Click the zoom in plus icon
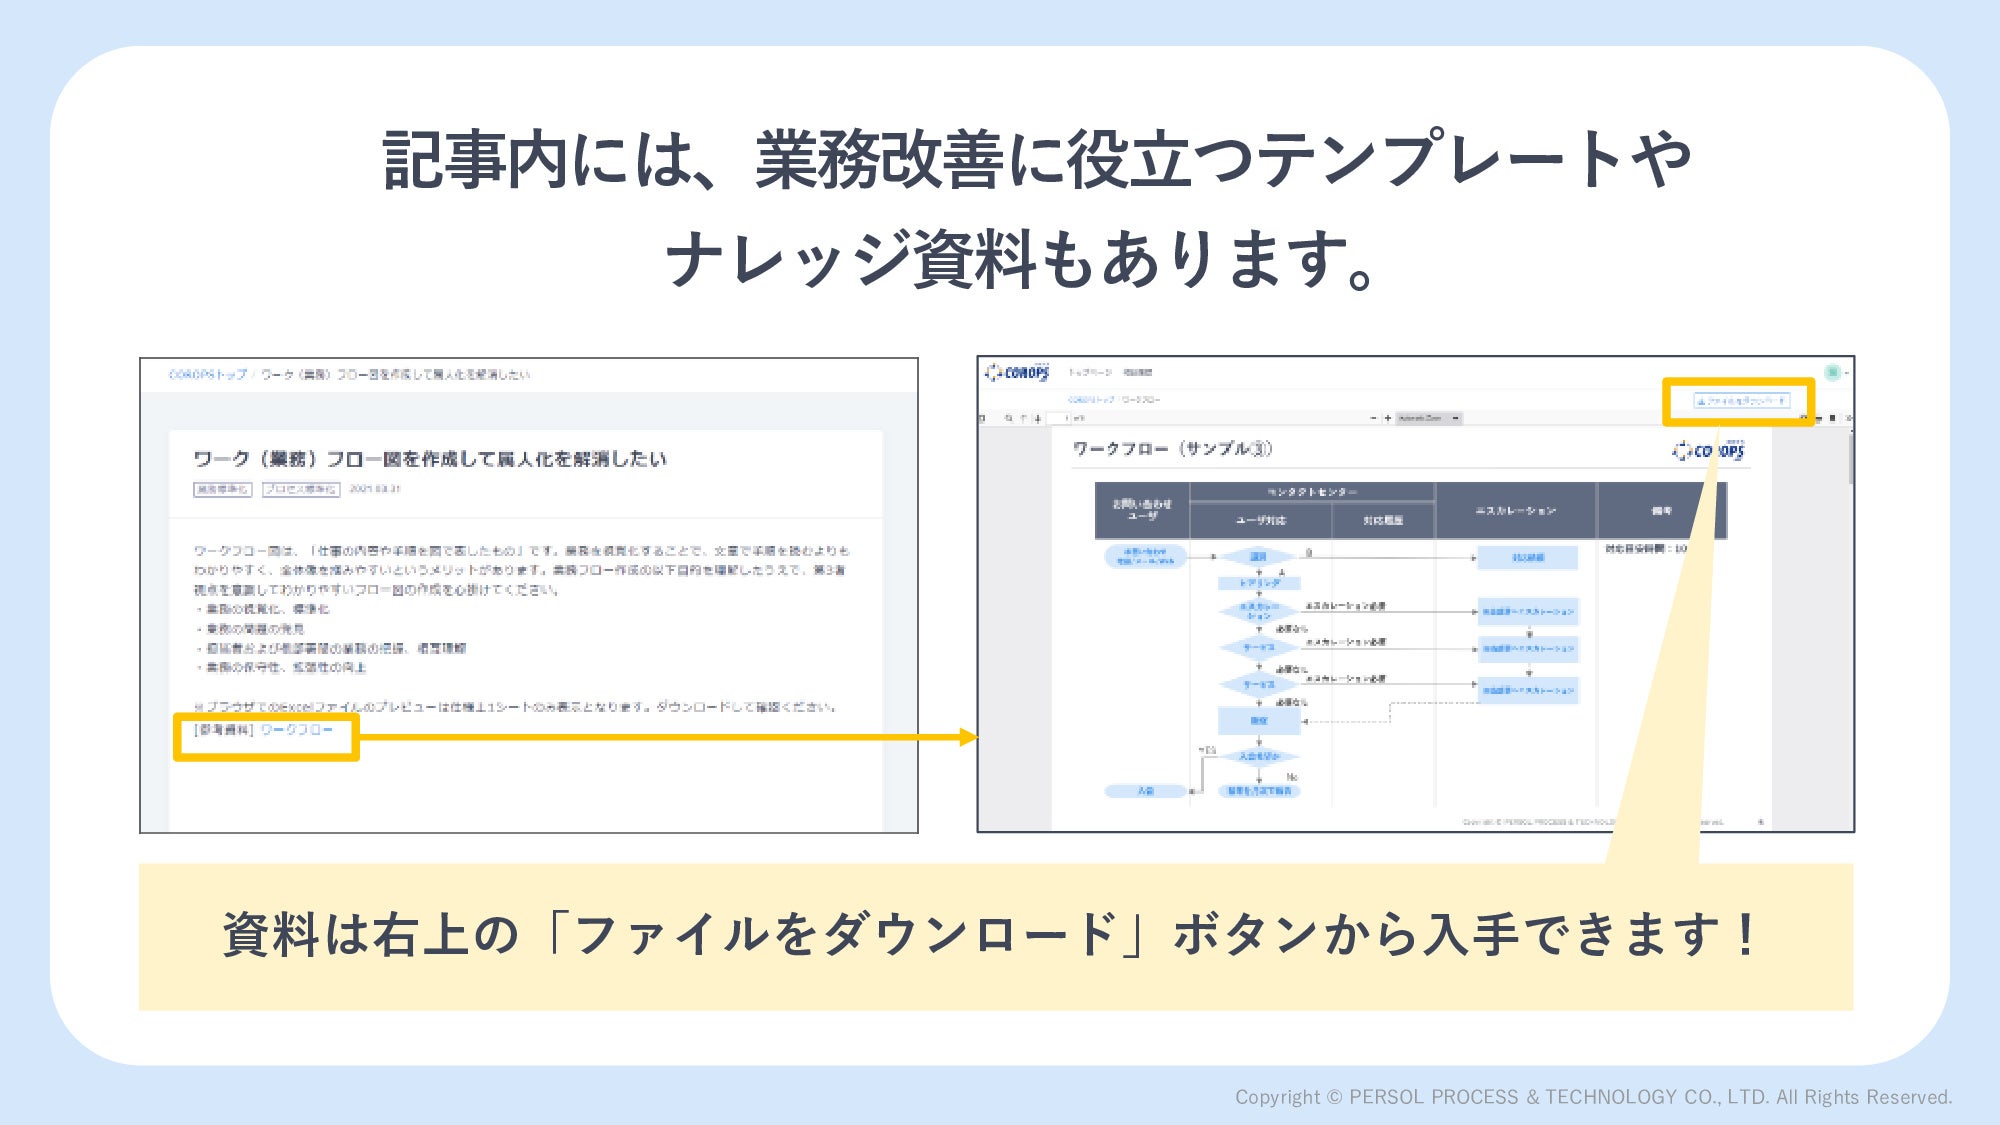This screenshot has width=2000, height=1125. coord(1388,418)
